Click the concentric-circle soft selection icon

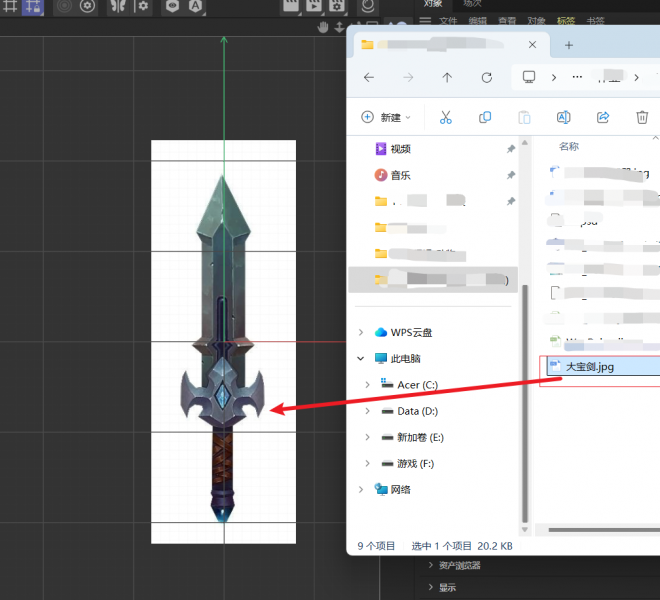[64, 6]
